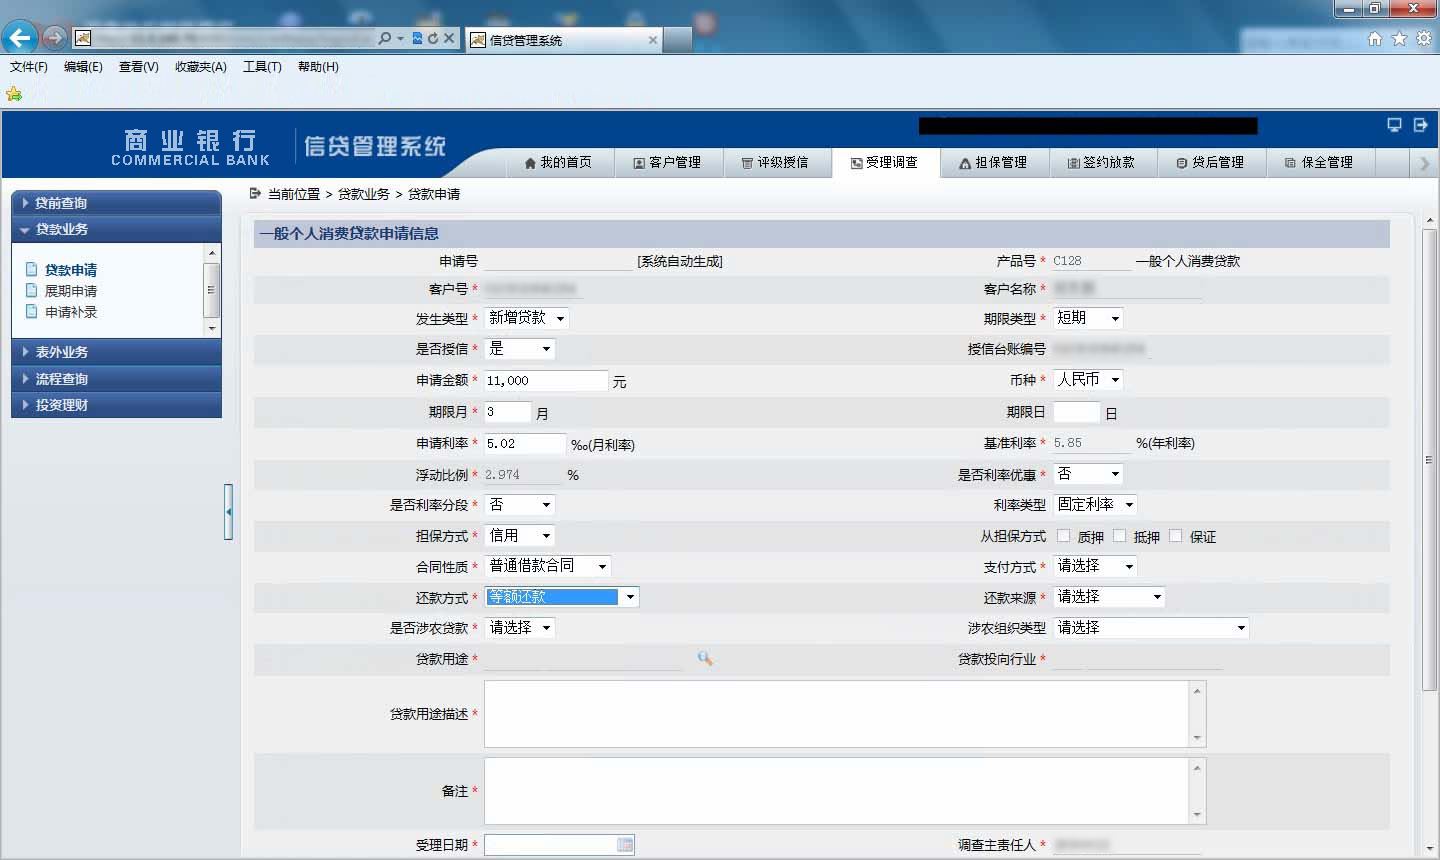This screenshot has height=860, width=1440.
Task: Open the 工具(T) menu
Action: click(x=262, y=67)
